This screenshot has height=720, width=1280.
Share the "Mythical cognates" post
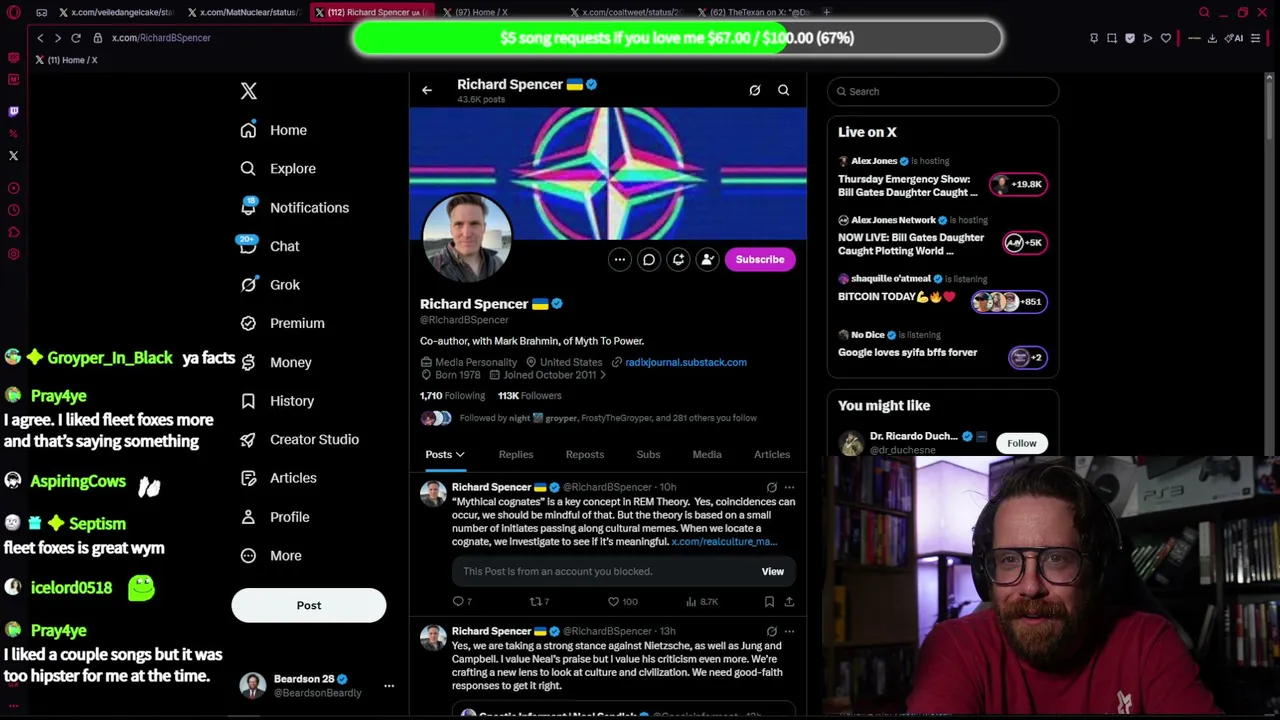click(x=789, y=601)
